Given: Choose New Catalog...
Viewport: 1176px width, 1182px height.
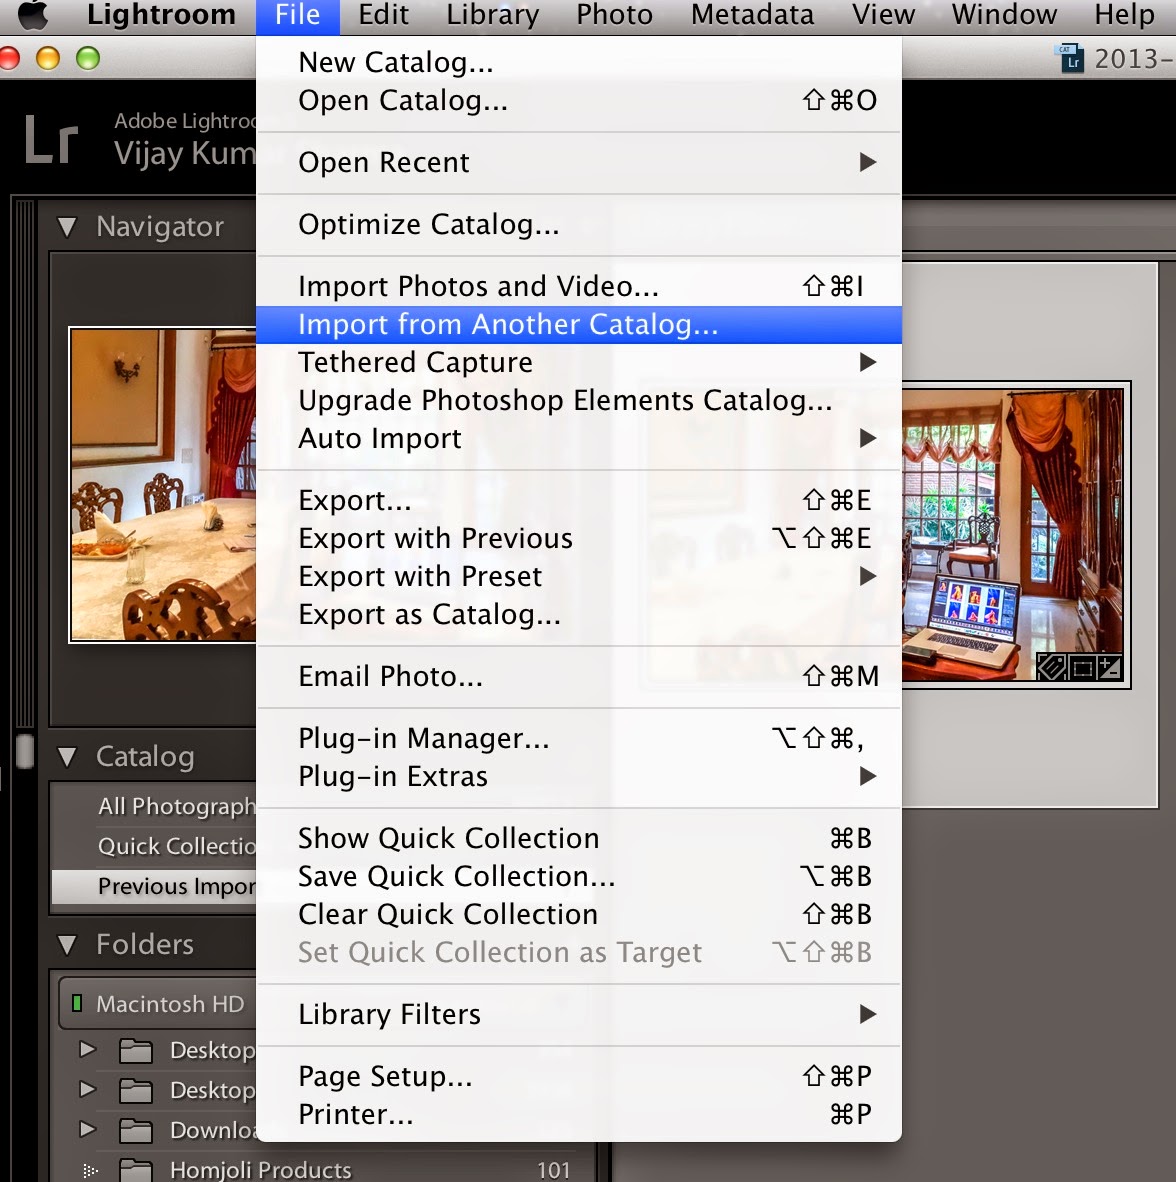Looking at the screenshot, I should click(x=579, y=63).
